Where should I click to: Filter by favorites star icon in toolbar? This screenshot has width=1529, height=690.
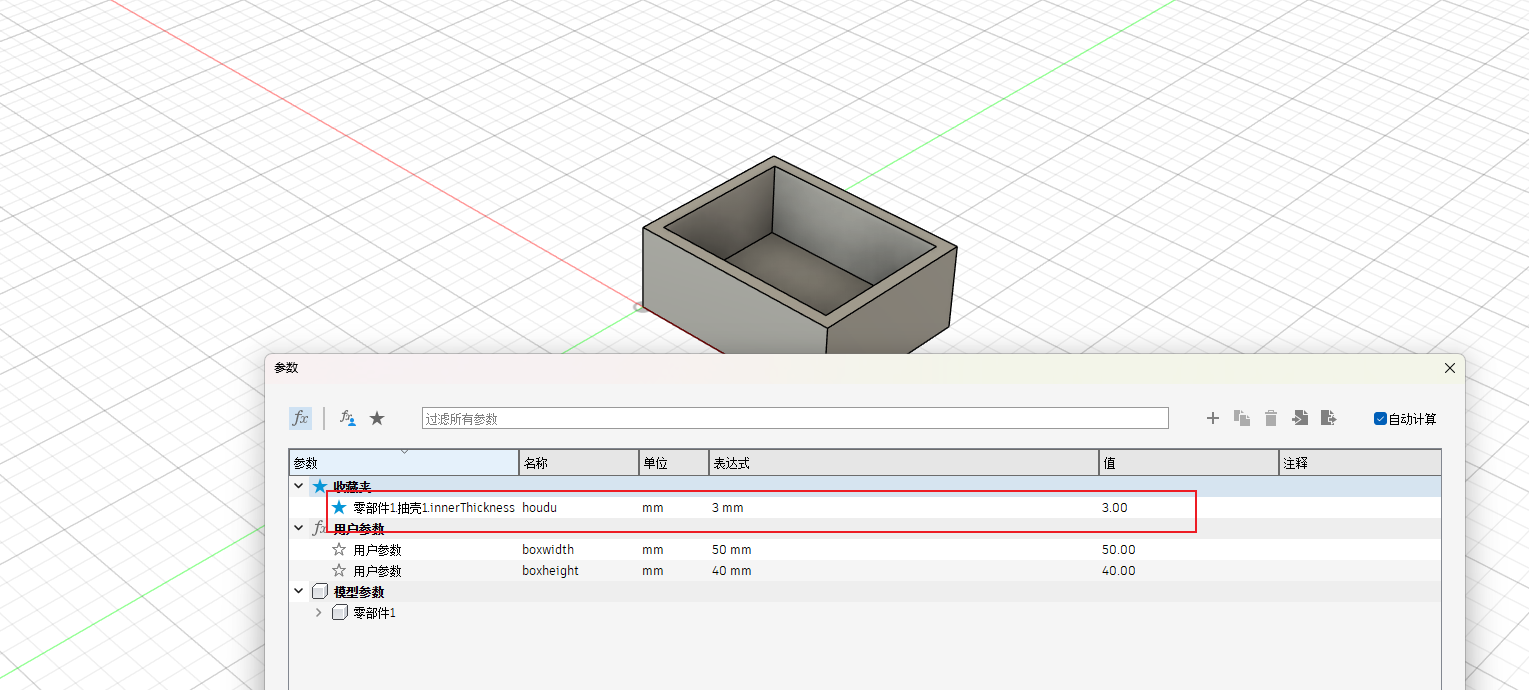pyautogui.click(x=377, y=418)
